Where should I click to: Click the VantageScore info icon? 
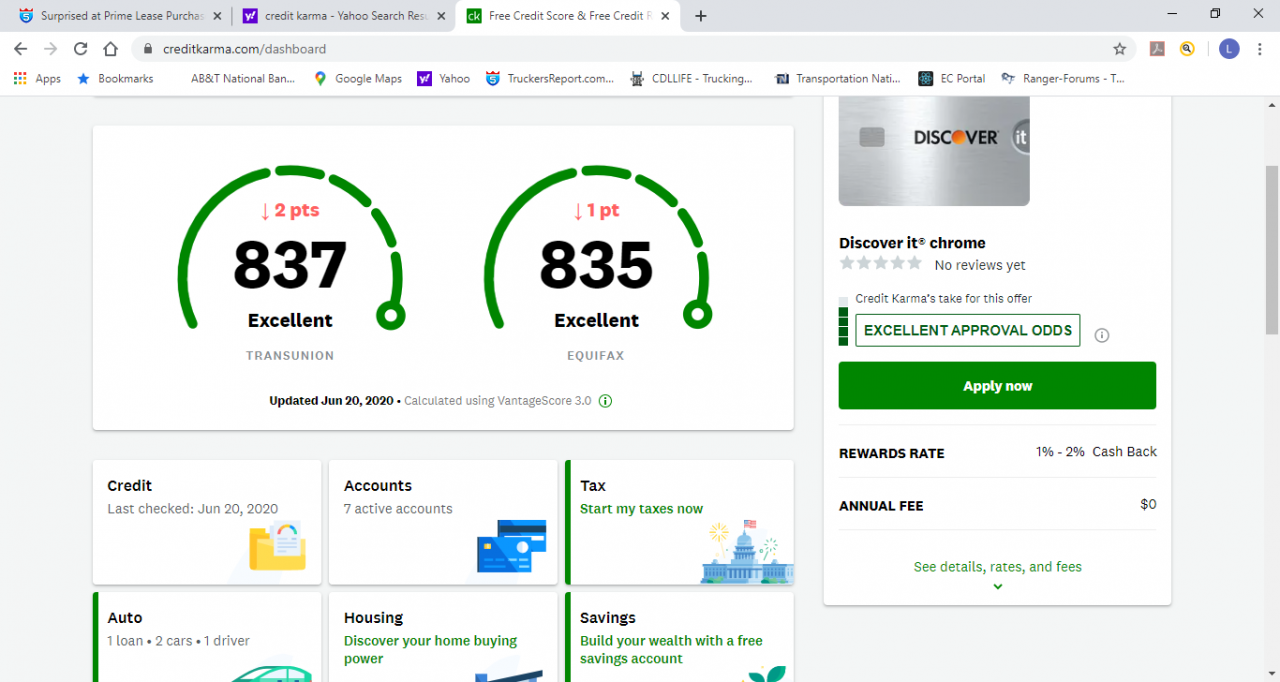point(605,401)
